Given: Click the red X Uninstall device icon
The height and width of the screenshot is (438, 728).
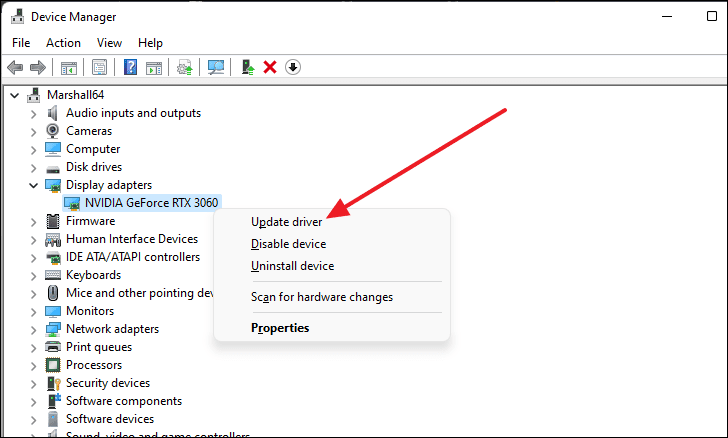Looking at the screenshot, I should pyautogui.click(x=270, y=67).
